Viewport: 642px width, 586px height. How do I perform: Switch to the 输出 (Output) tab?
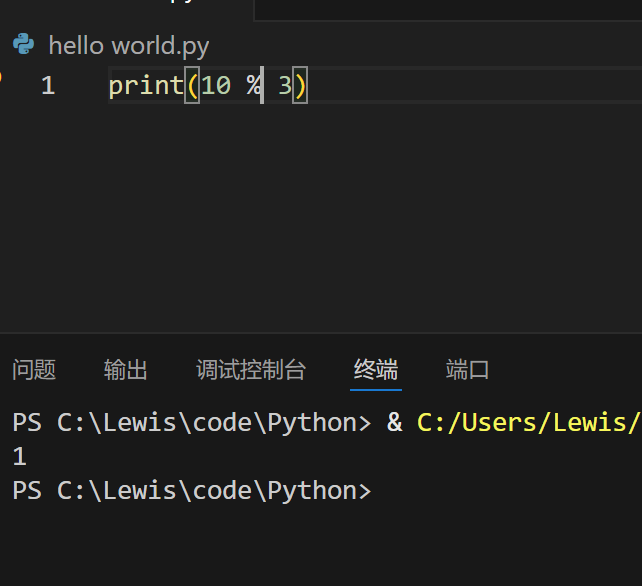(x=126, y=370)
